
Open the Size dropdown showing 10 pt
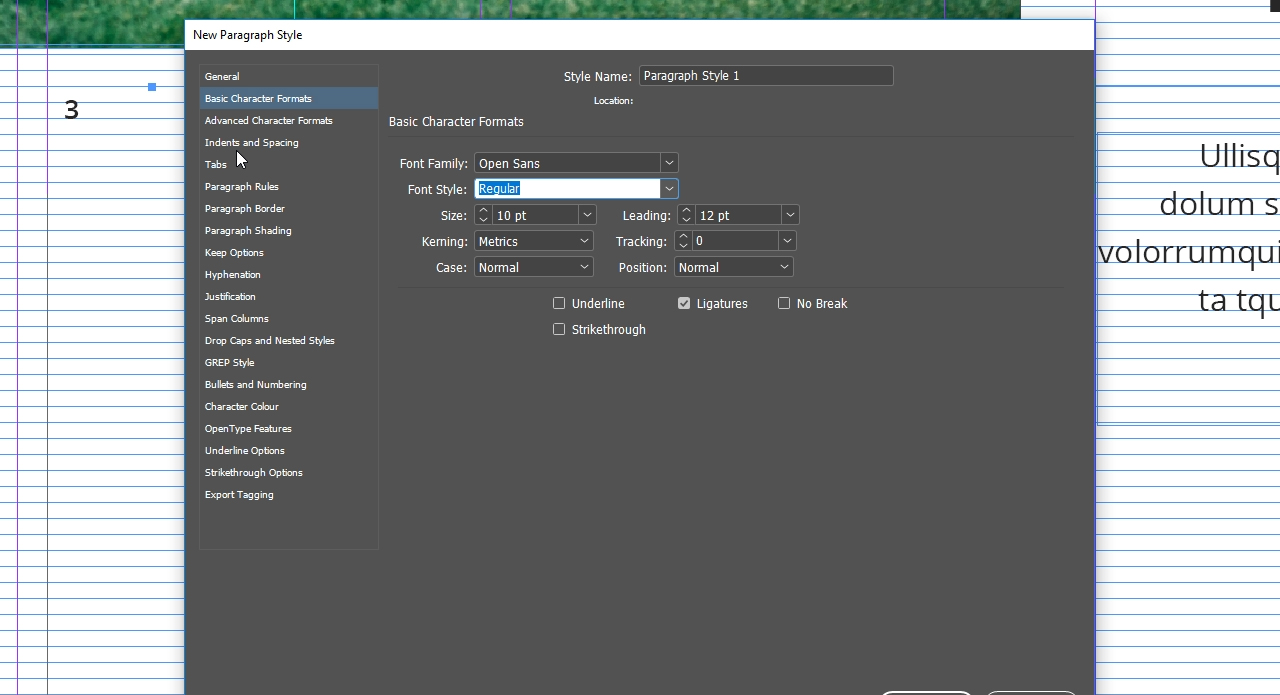(586, 214)
